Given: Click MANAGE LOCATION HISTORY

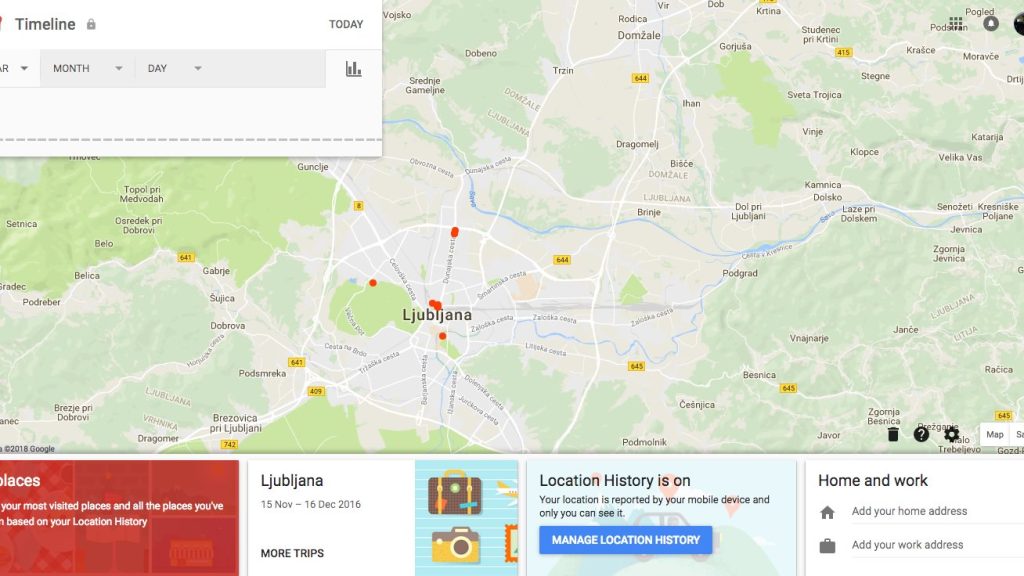Looking at the screenshot, I should 625,540.
